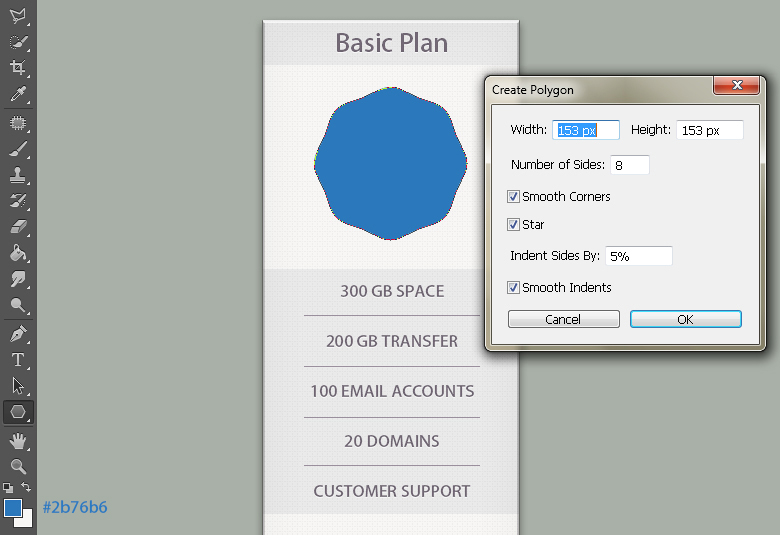Cancel the Create Polygon dialog
The image size is (780, 535).
pyautogui.click(x=563, y=319)
